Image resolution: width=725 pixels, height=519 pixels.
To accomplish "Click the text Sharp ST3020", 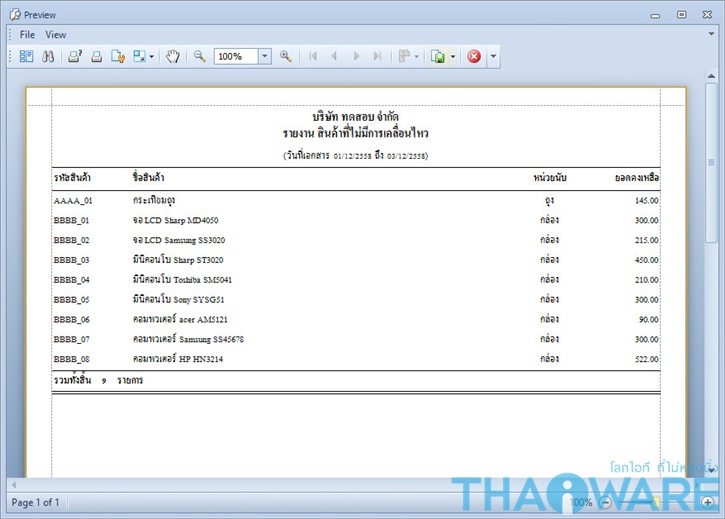I will pos(198,260).
